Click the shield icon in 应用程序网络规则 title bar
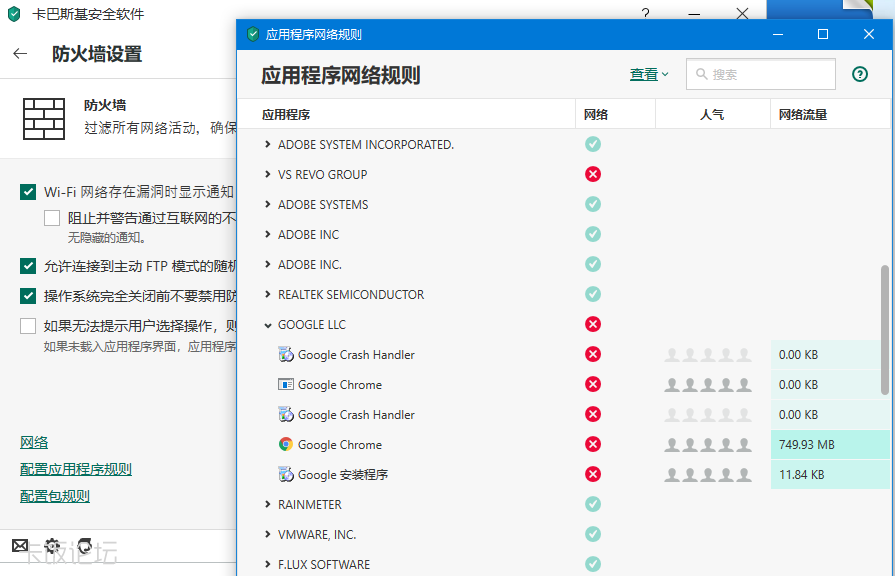 tap(253, 34)
